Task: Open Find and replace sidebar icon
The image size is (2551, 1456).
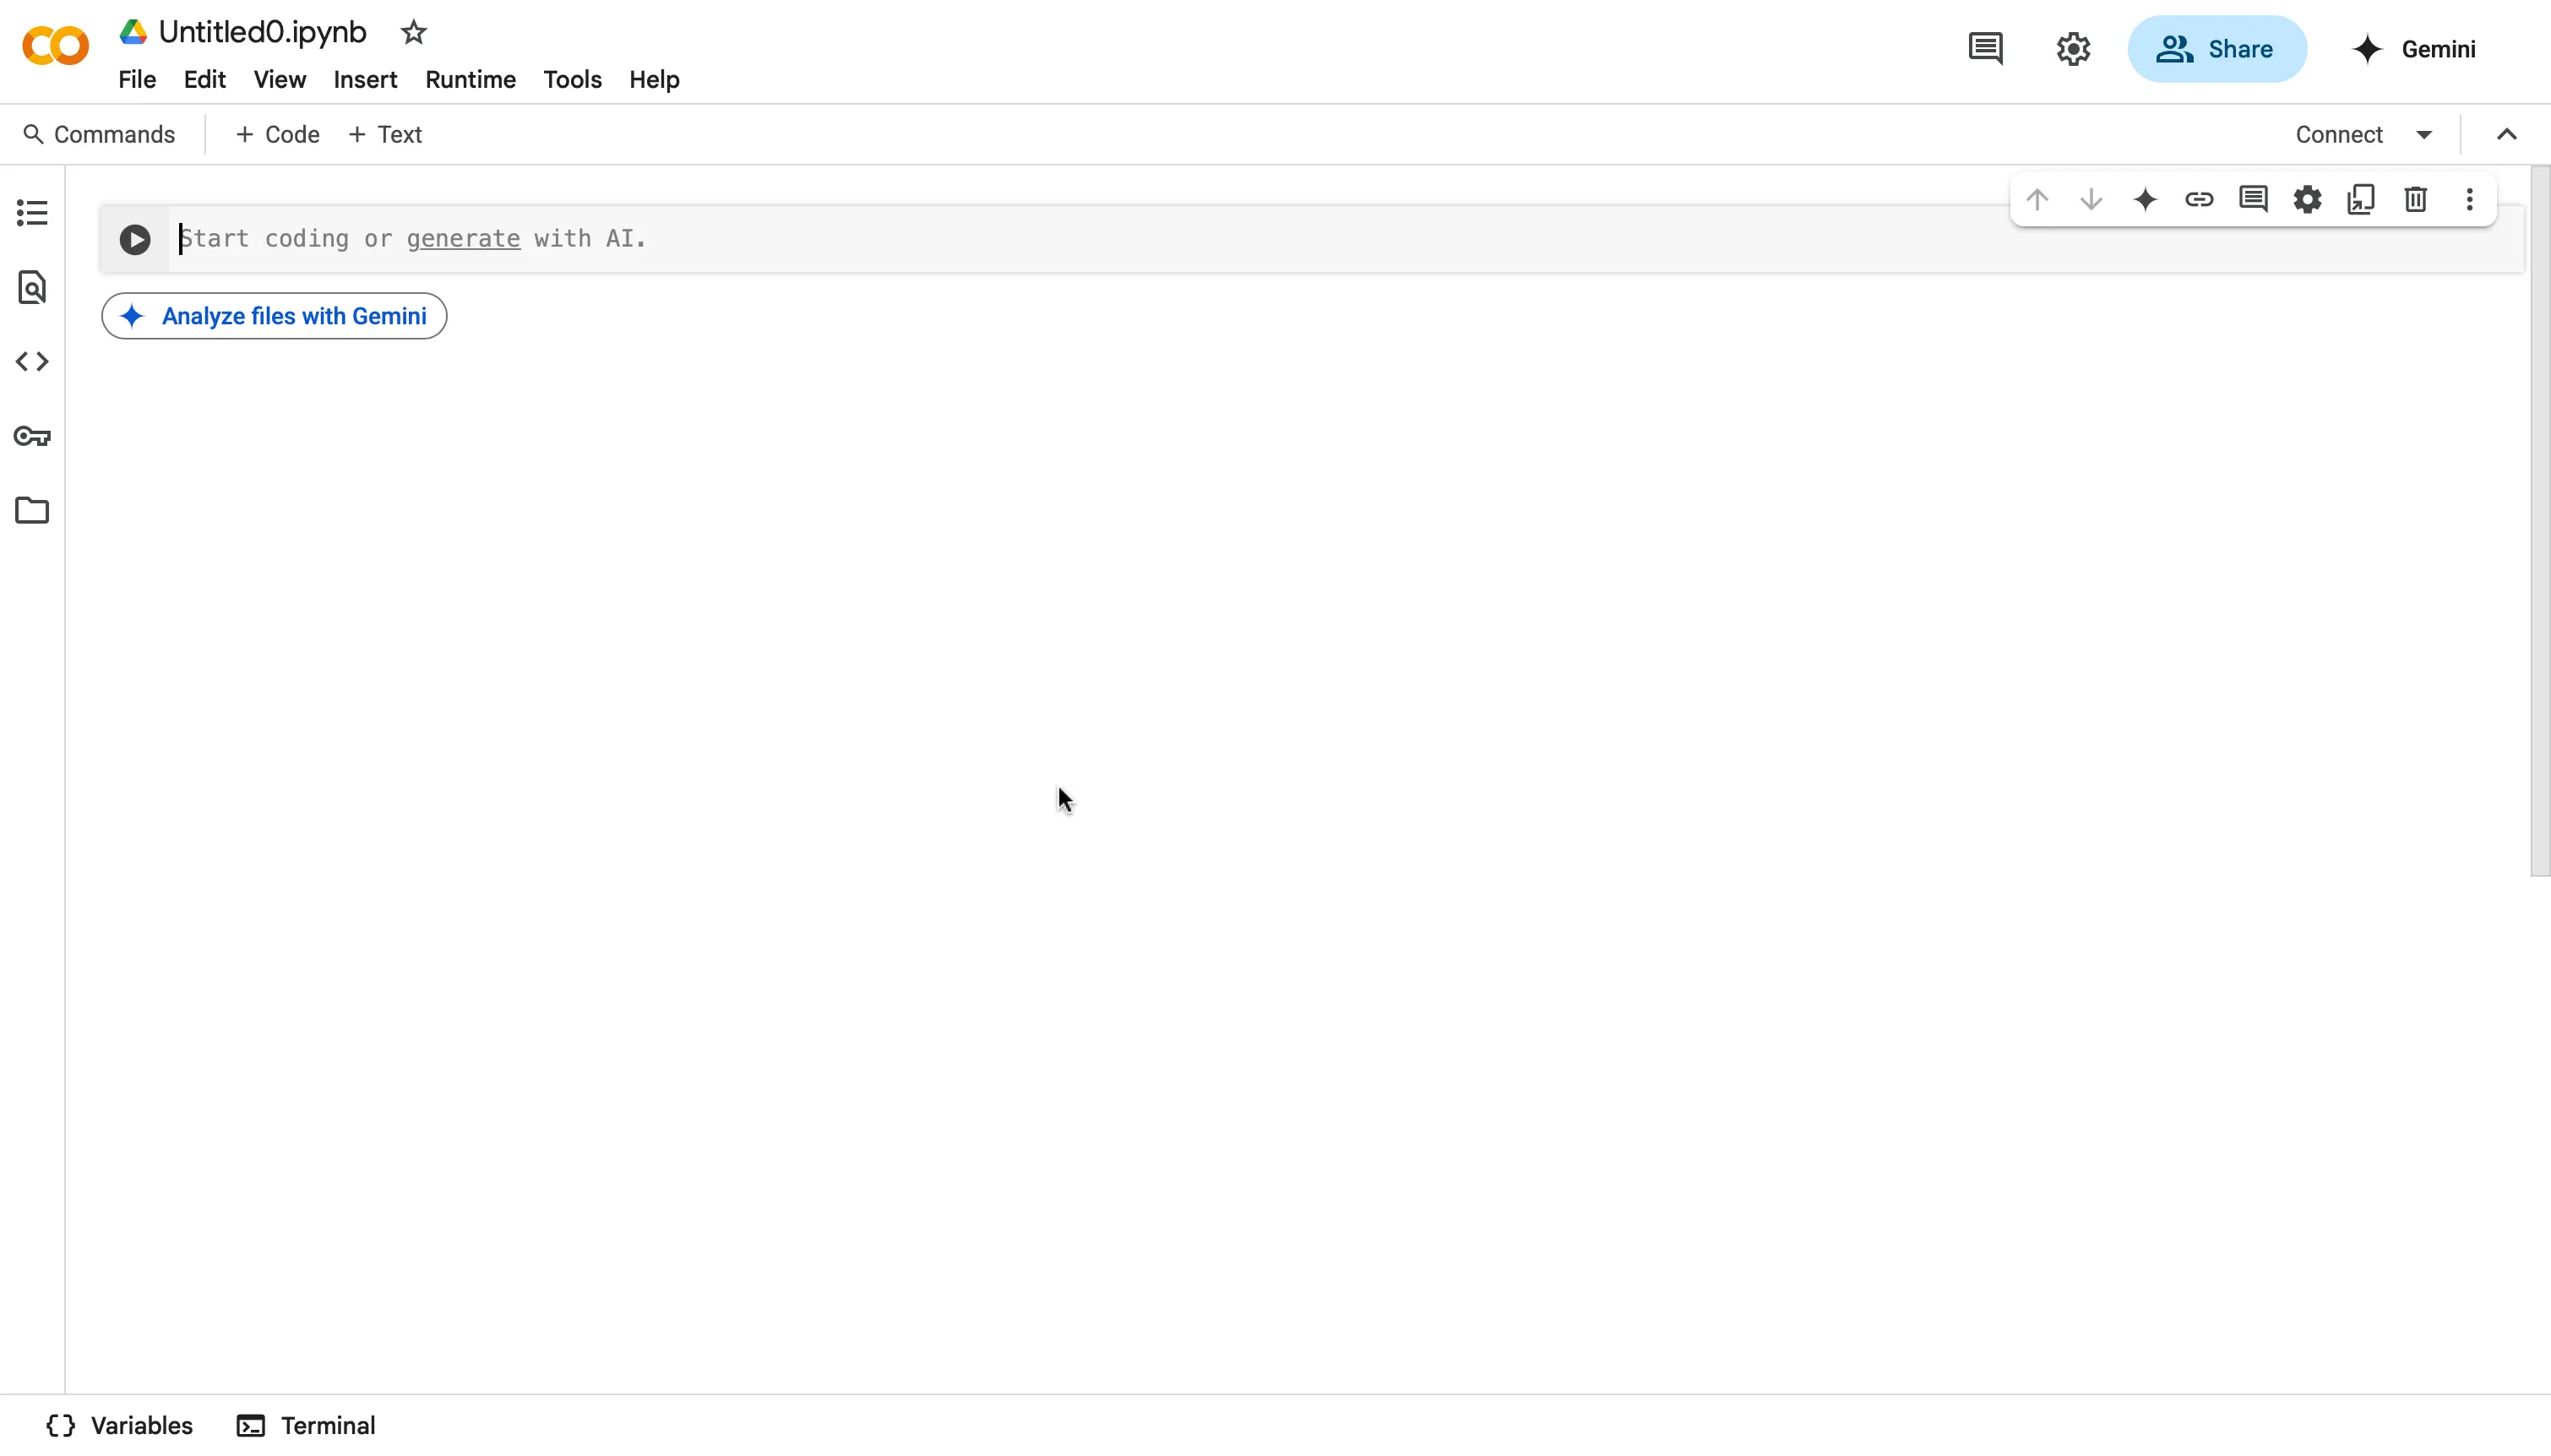Action: pyautogui.click(x=32, y=287)
